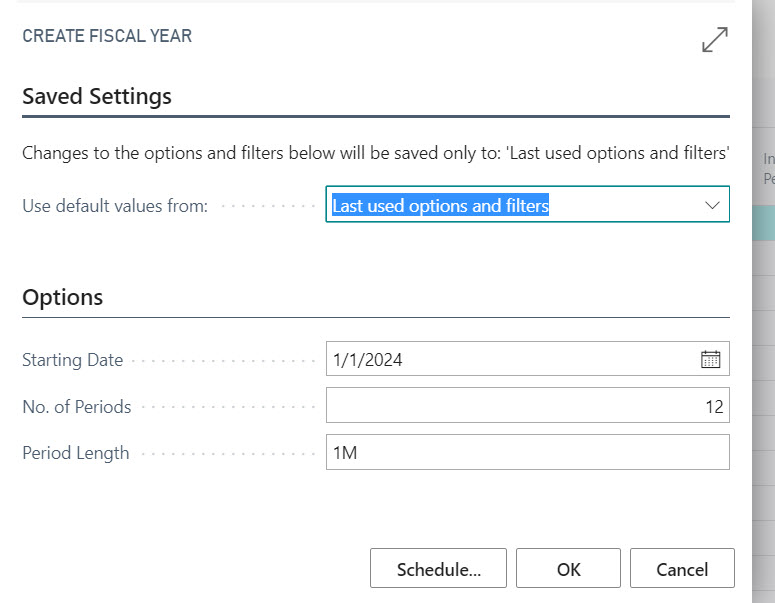Click the 'Use default values from:' label
This screenshot has width=775, height=603.
coord(114,206)
